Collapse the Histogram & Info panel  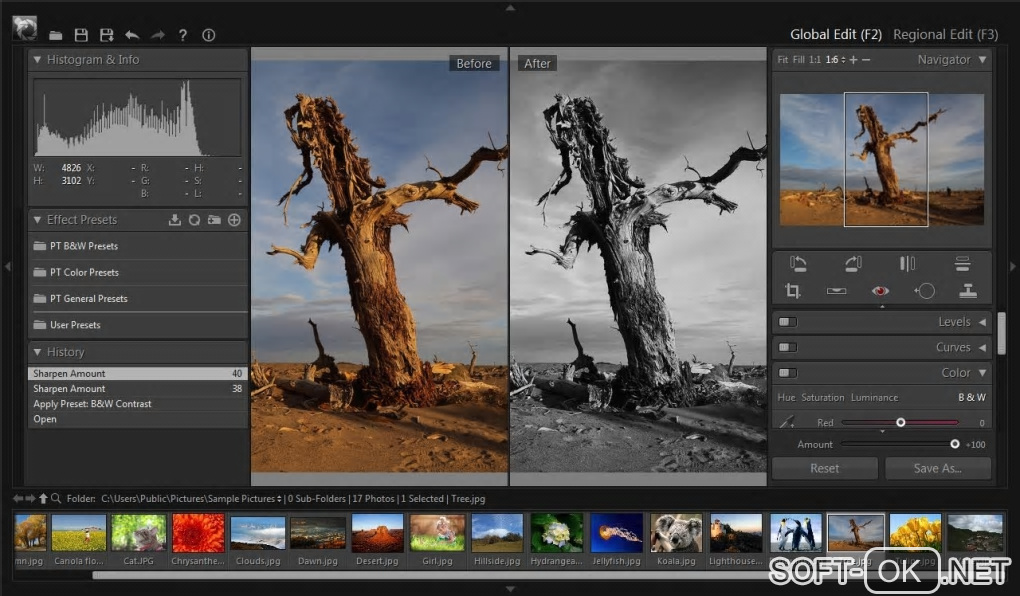(38, 60)
